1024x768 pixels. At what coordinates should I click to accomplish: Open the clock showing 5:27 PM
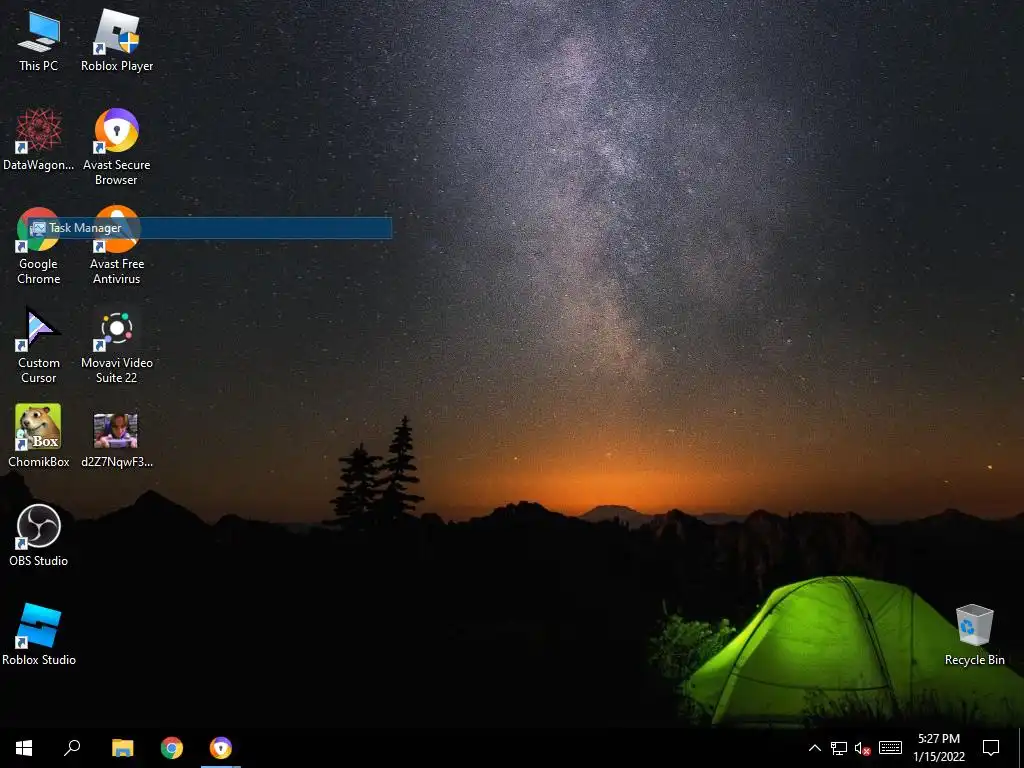938,748
